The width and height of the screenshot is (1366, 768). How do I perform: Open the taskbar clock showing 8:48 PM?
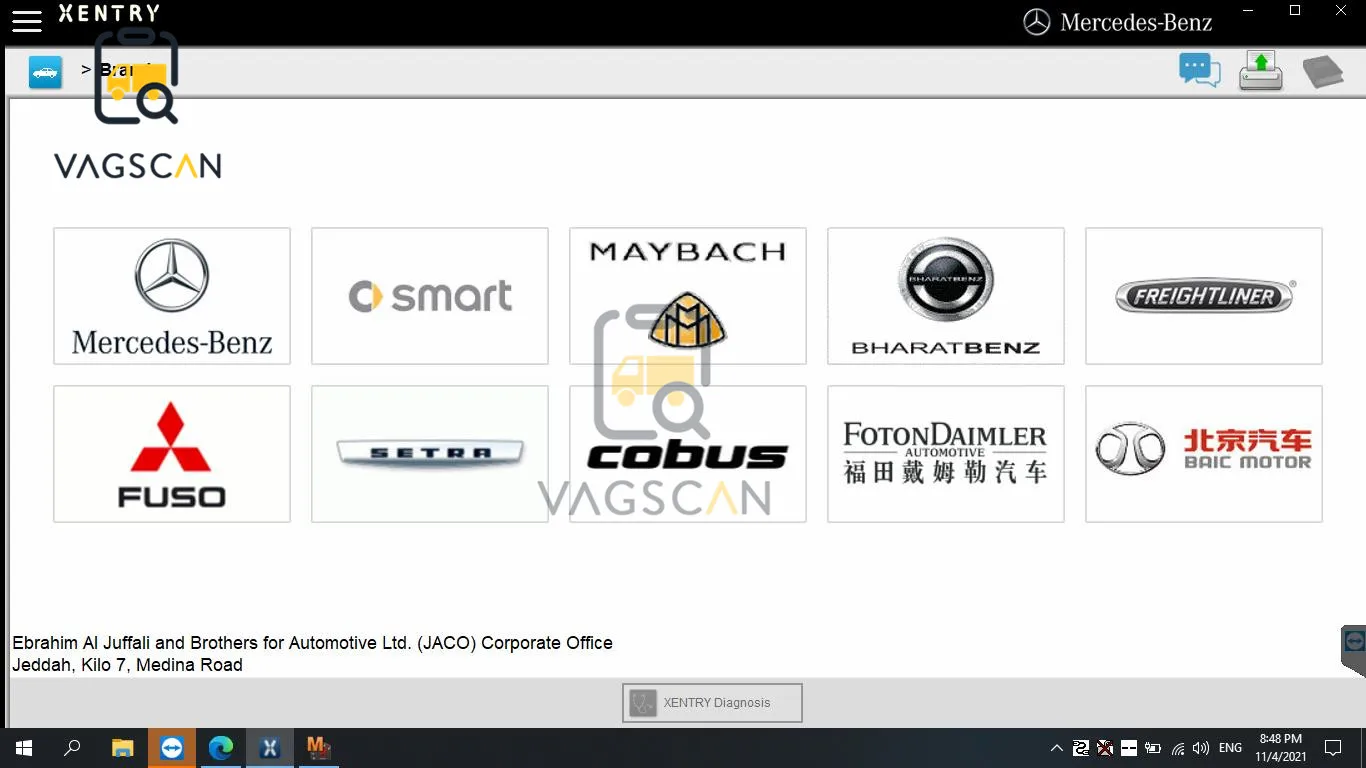[x=1280, y=748]
